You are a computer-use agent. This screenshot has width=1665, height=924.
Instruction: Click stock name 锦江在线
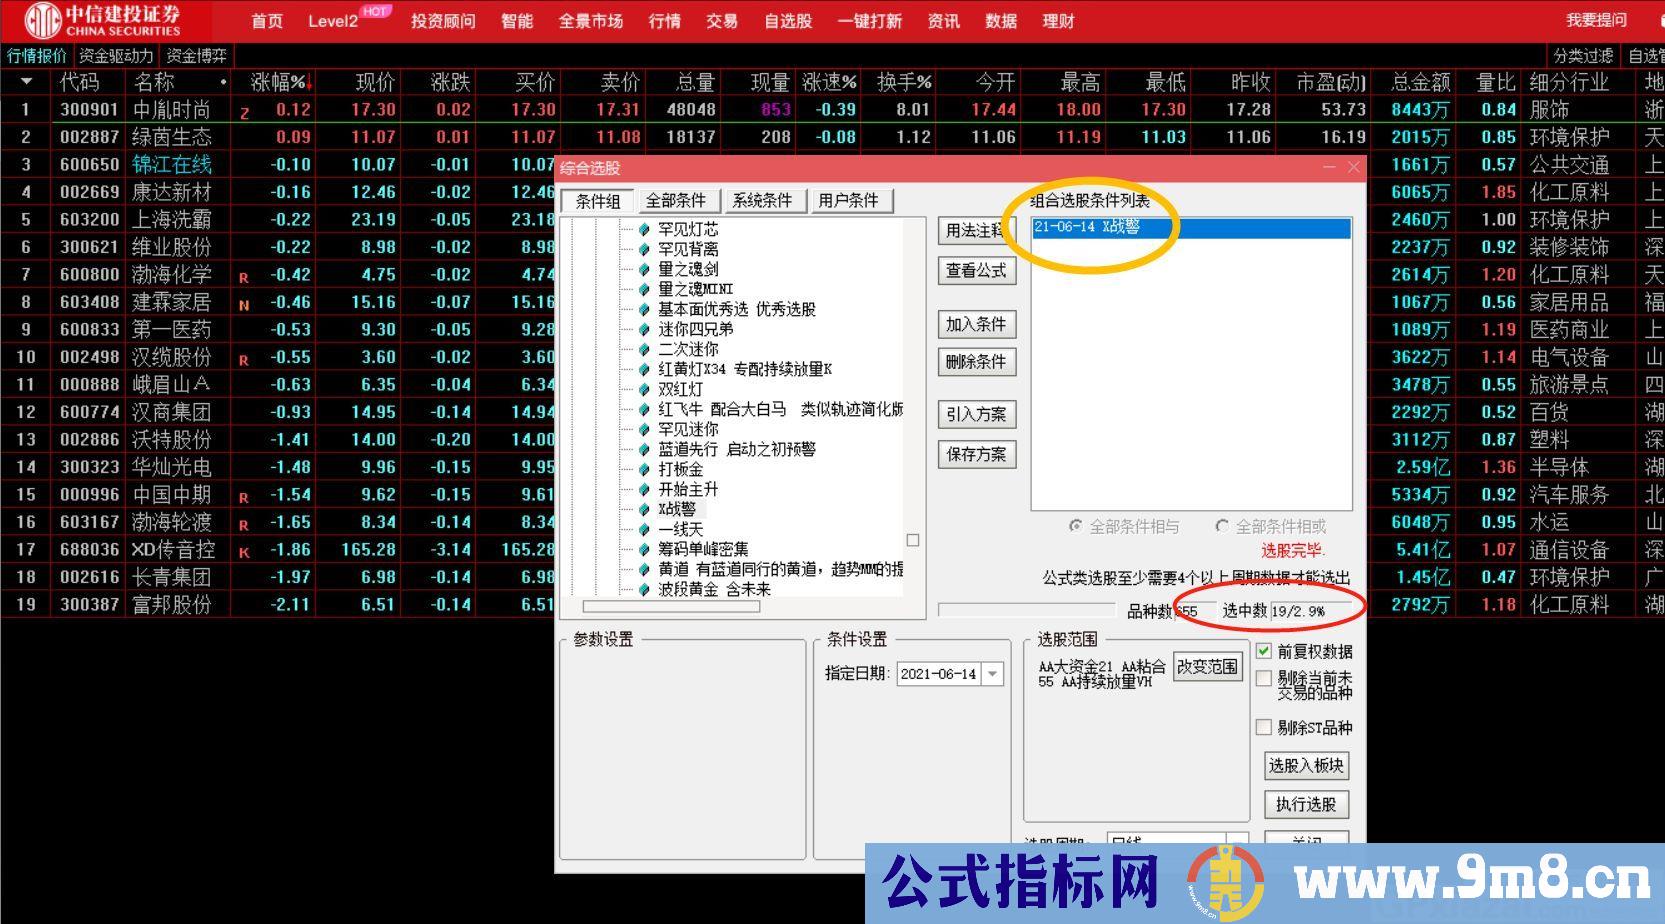pos(171,164)
